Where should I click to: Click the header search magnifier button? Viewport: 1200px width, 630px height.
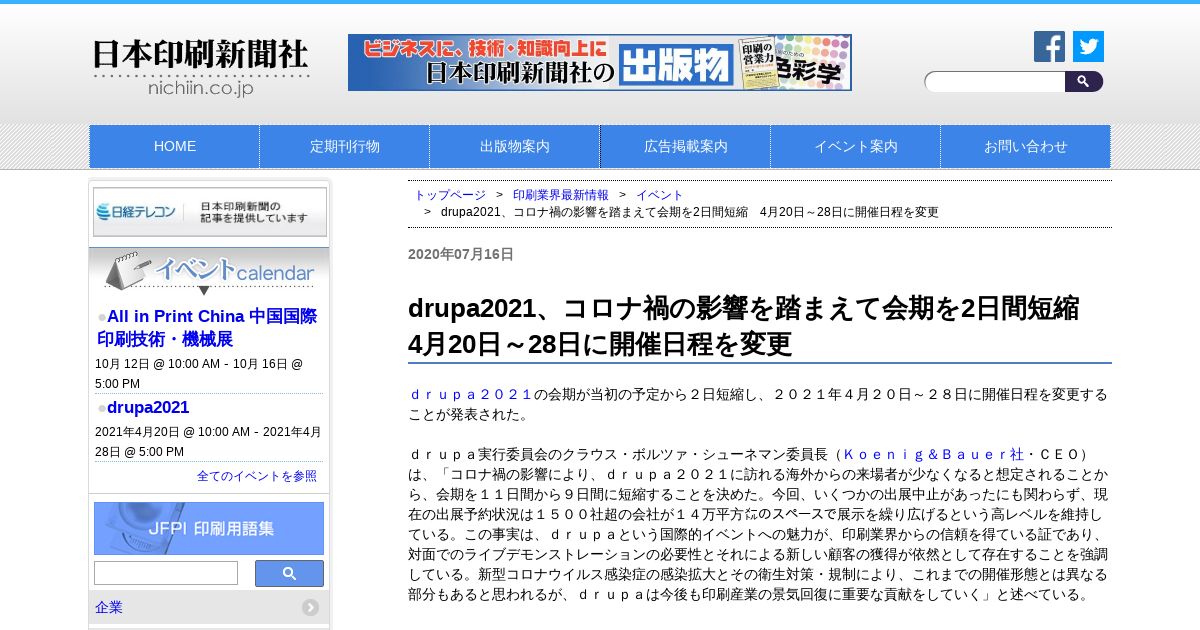pyautogui.click(x=1084, y=82)
